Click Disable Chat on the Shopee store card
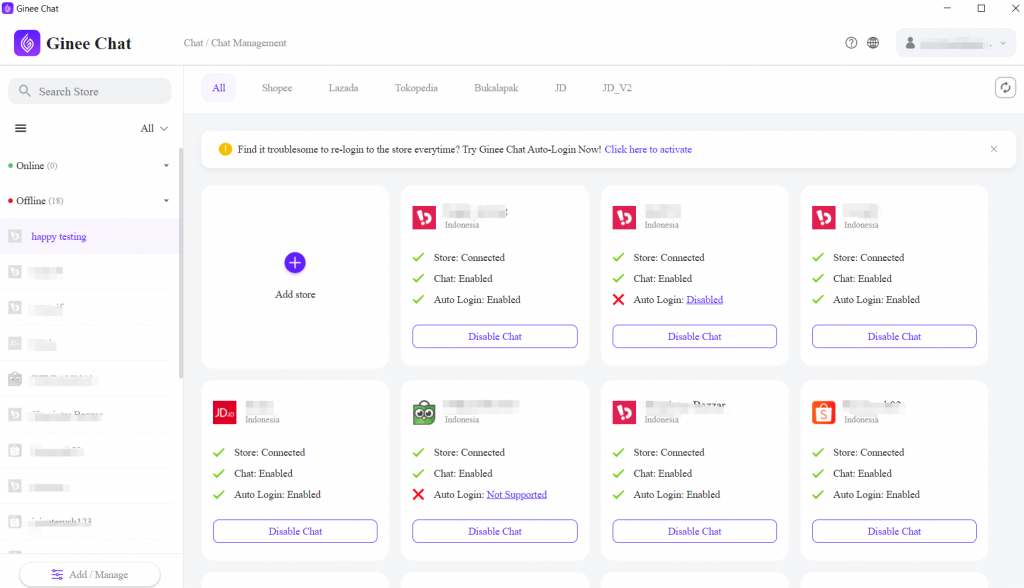 click(x=894, y=531)
